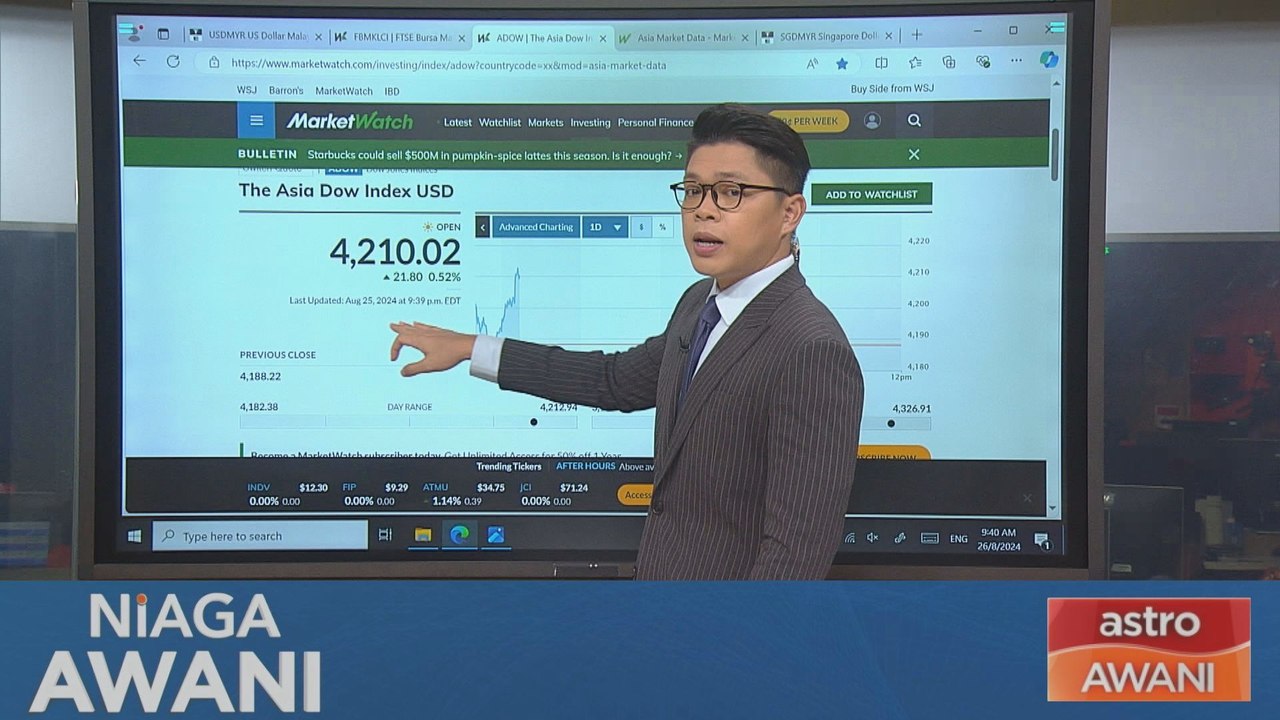Open the Copilot icon in Edge
1280x720 pixels.
1048,60
